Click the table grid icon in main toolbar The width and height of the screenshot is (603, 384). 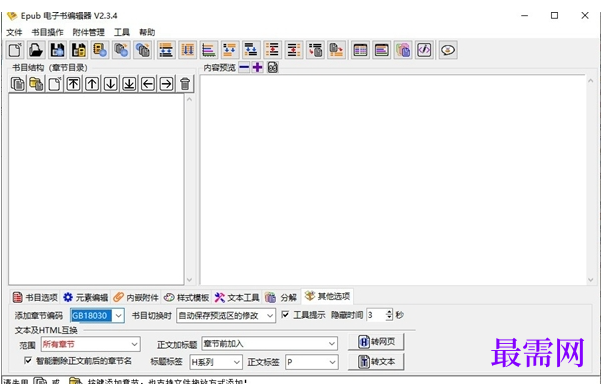pyautogui.click(x=360, y=50)
